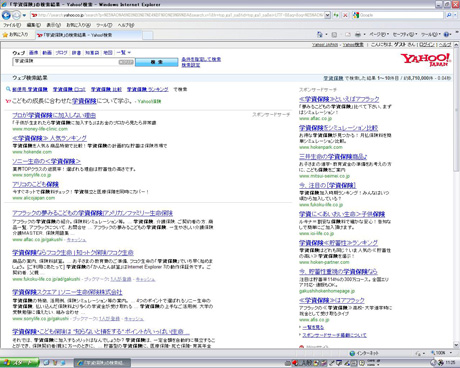Click the small gray button inside search field
Image resolution: width=460 pixels, height=368 pixels.
[126, 62]
